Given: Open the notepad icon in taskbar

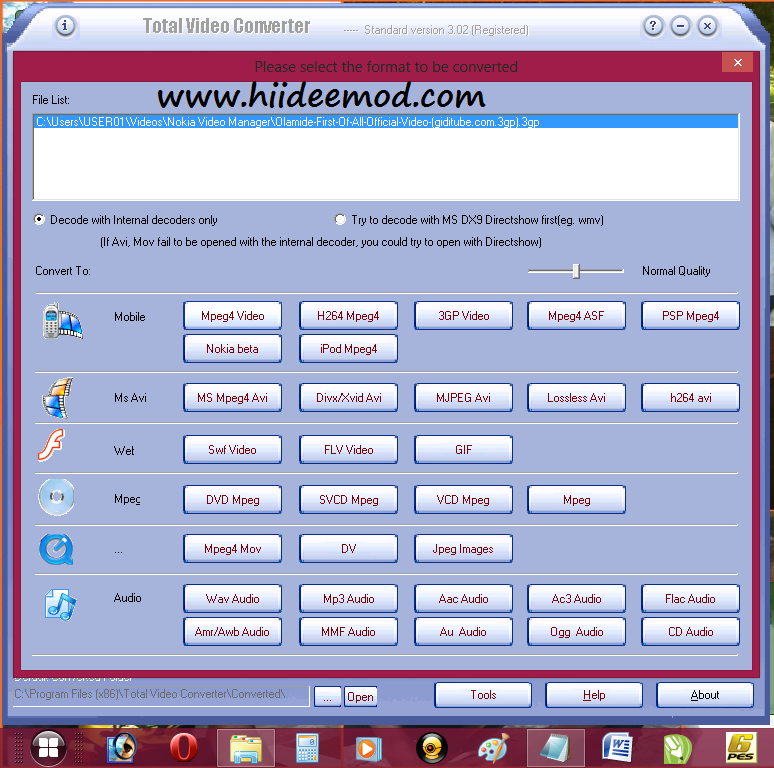Looking at the screenshot, I should (x=556, y=748).
